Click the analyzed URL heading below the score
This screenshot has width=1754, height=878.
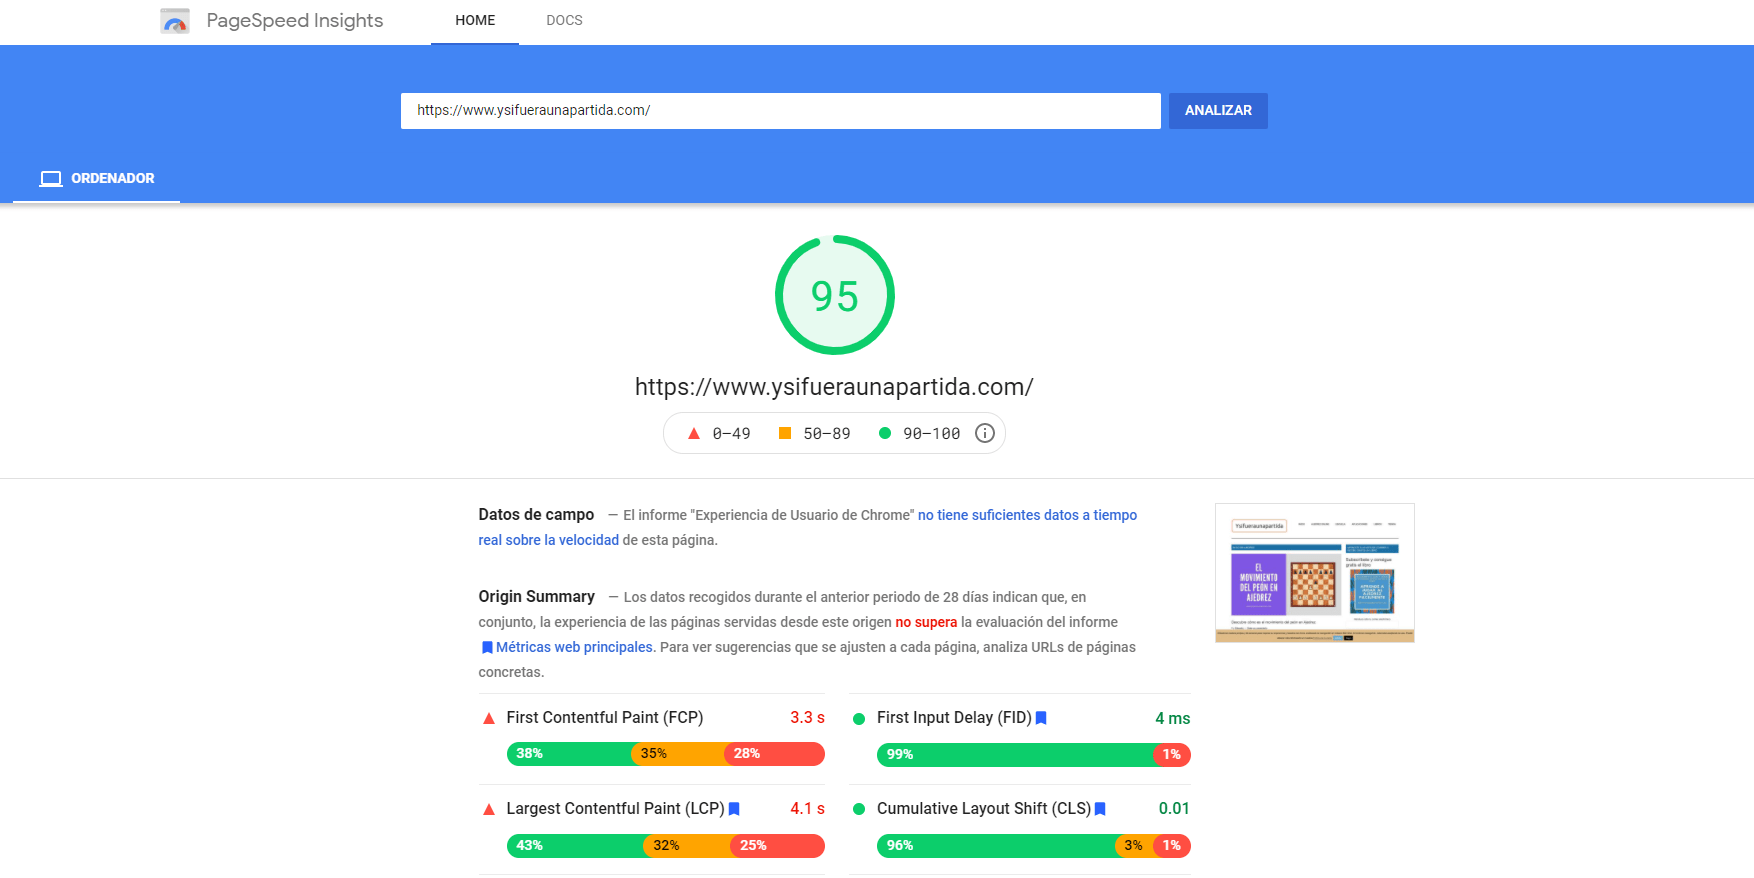(x=834, y=387)
